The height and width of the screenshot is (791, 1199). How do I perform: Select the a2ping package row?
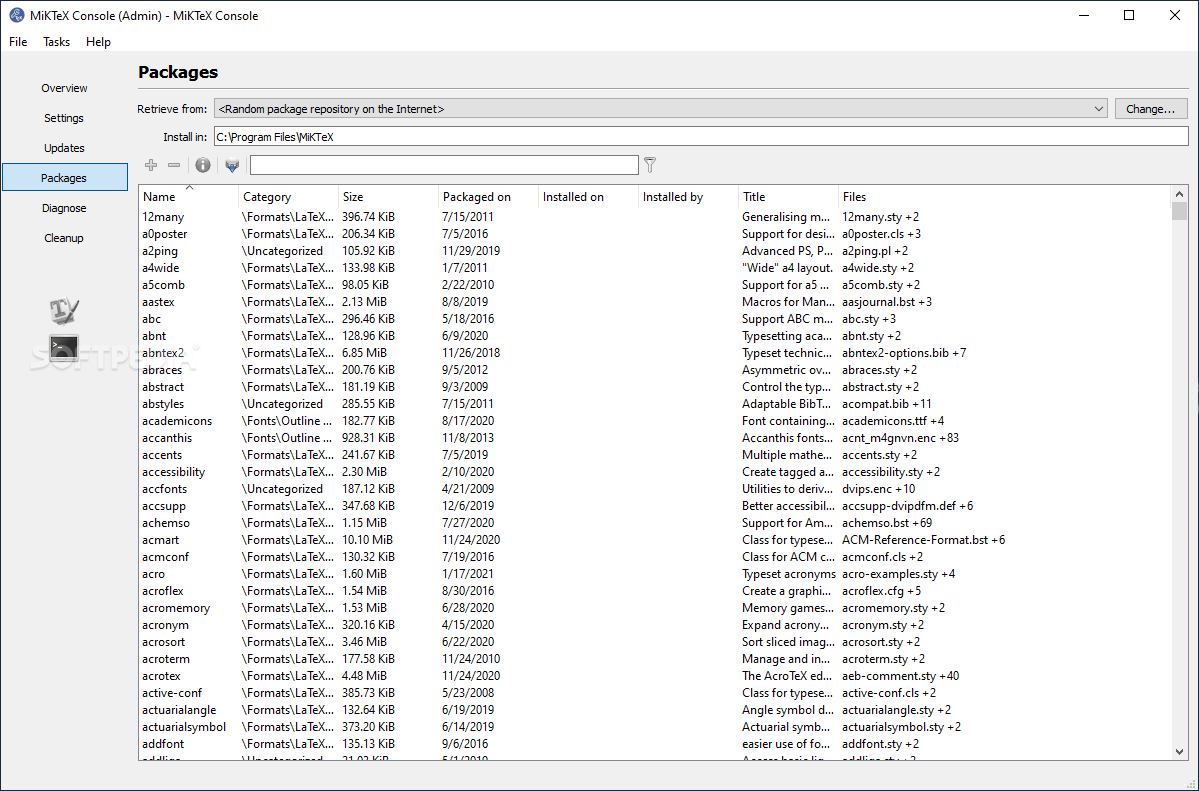pos(655,251)
